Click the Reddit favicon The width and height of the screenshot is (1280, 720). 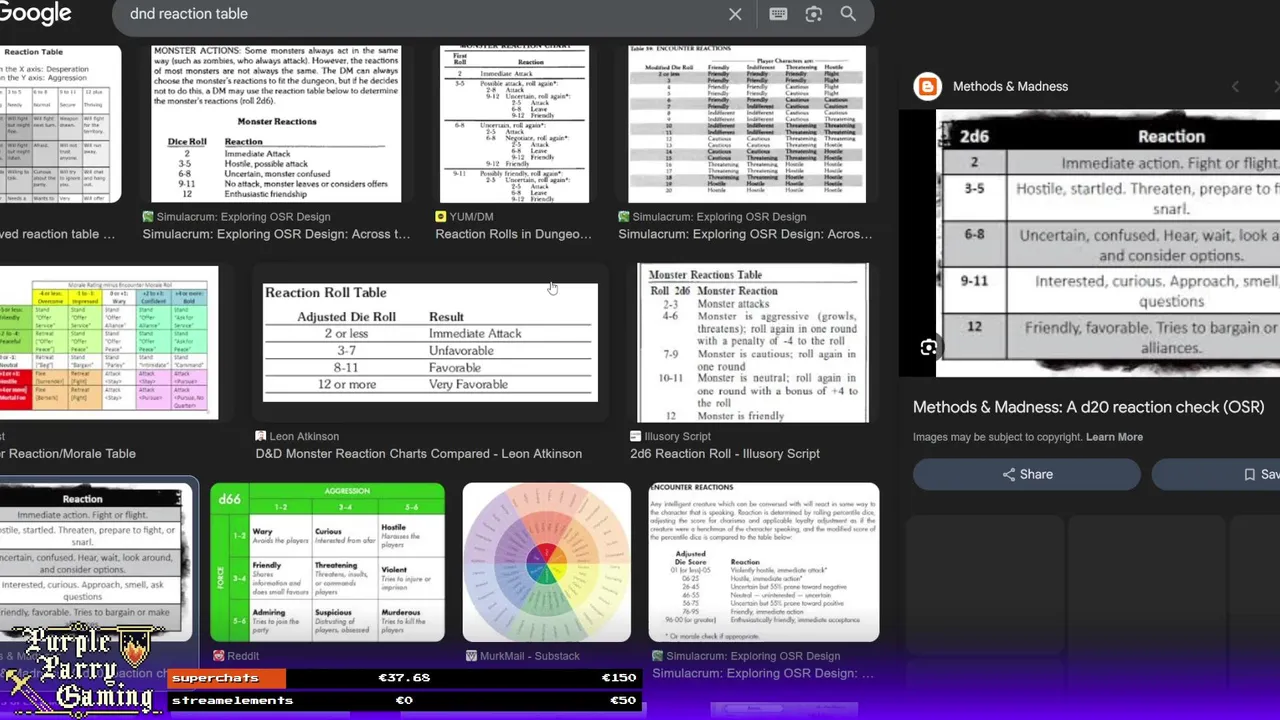tap(218, 656)
